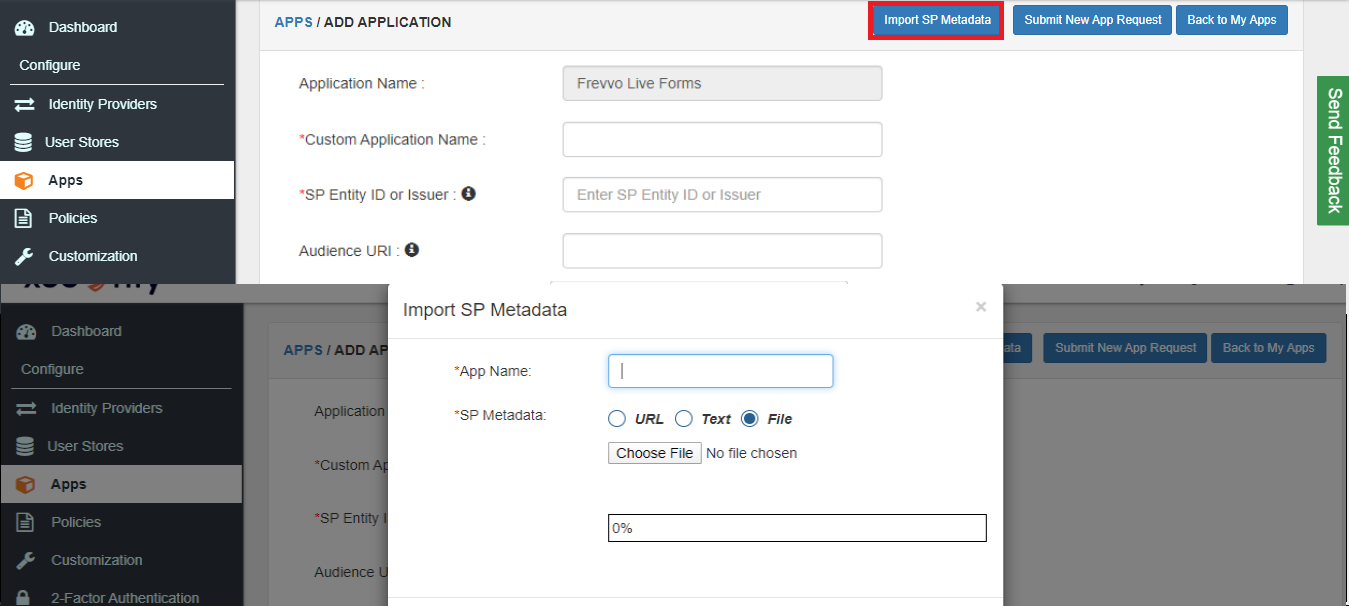Click the orange Apps cube icon in top sidebar
Image resolution: width=1349 pixels, height=606 pixels.
point(24,181)
